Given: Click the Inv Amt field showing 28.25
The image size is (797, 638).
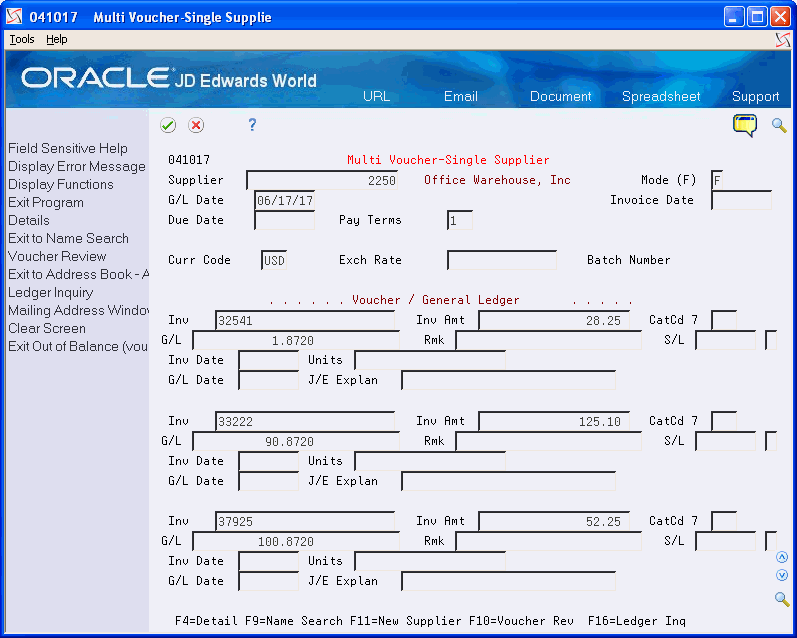Looking at the screenshot, I should (554, 321).
